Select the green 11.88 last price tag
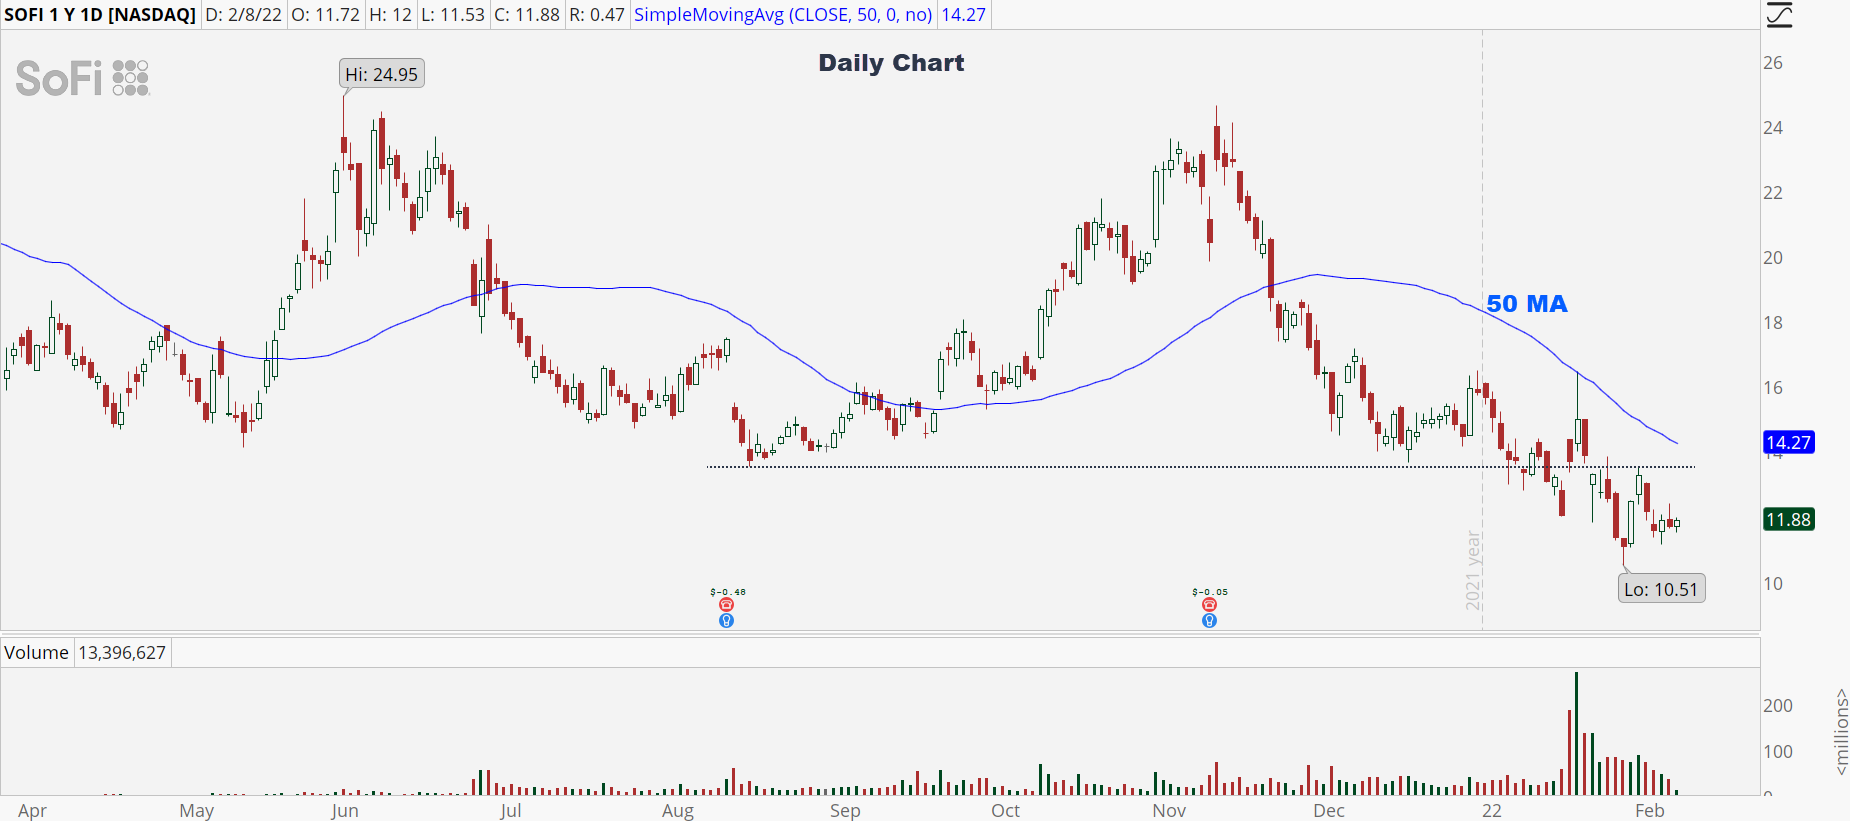Image resolution: width=1850 pixels, height=821 pixels. tap(1789, 519)
